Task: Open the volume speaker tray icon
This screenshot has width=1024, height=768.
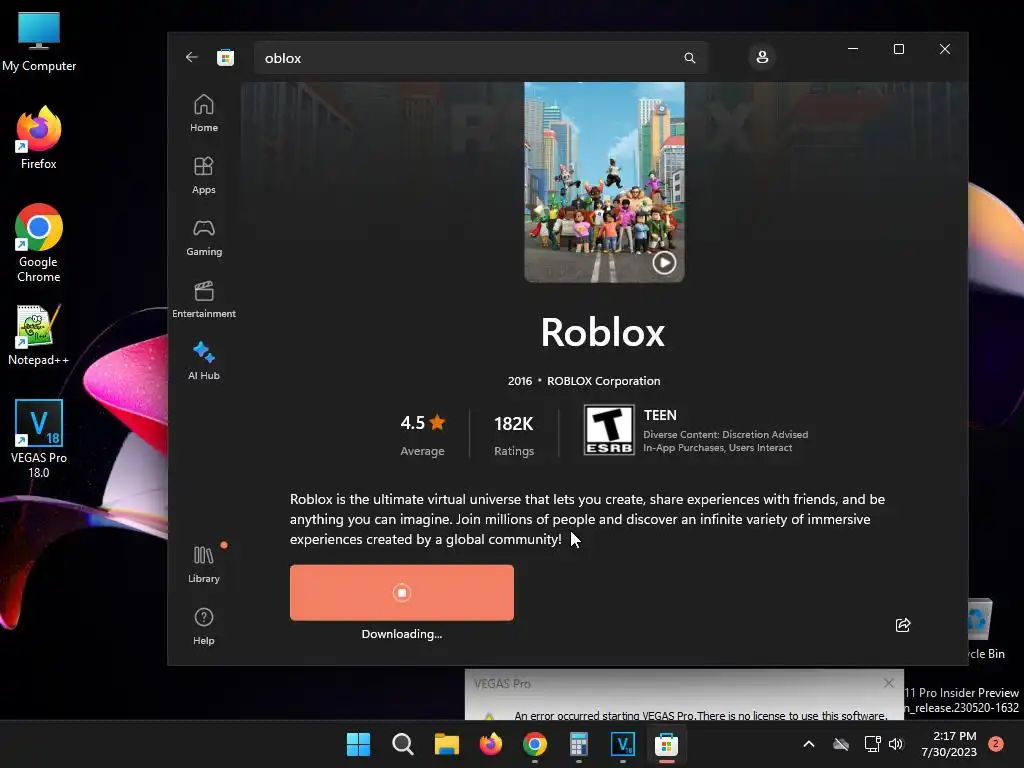Action: tap(896, 744)
